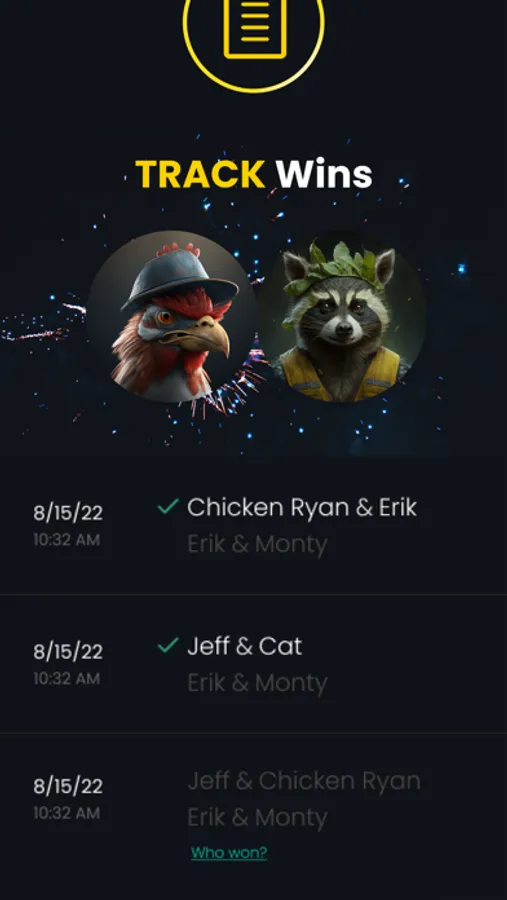Viewport: 507px width, 900px height.
Task: Pick Erik & Monty in second match
Action: [257, 683]
